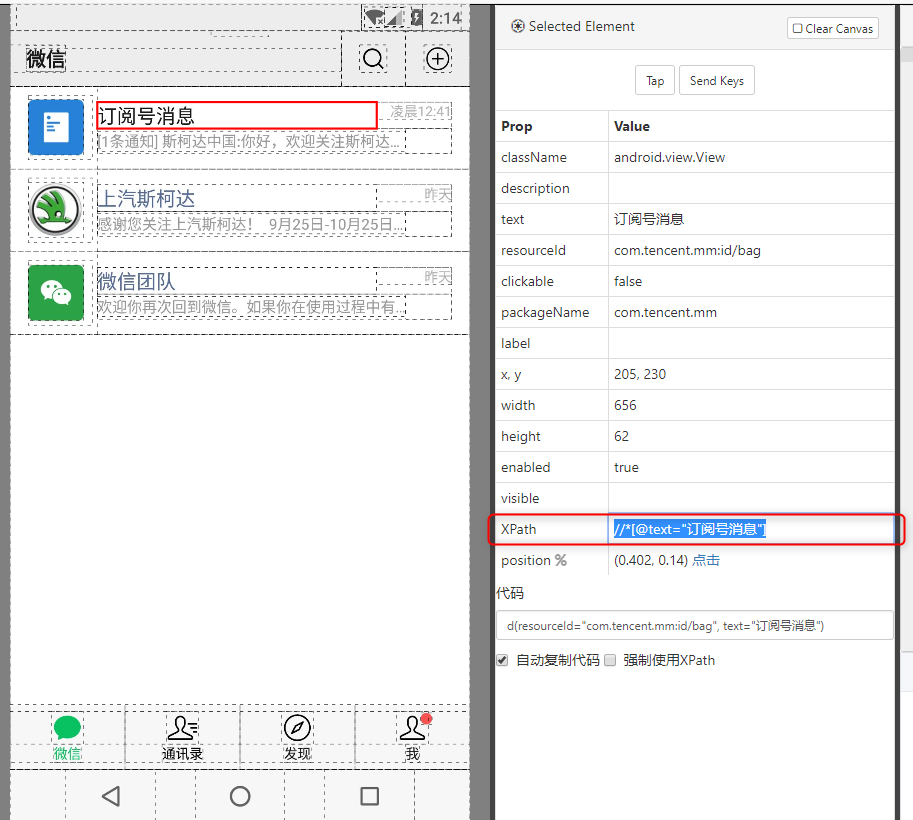Click the packageName value com.tencent.mm
This screenshot has width=913, height=820.
click(665, 312)
